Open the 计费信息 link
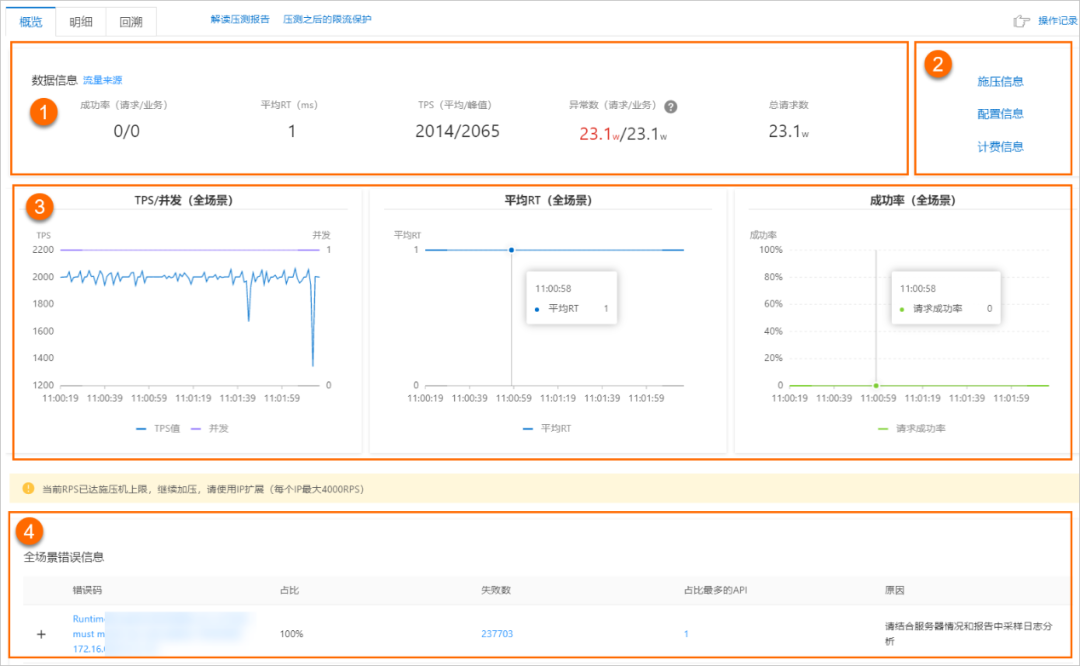The height and width of the screenshot is (666, 1080). click(x=1000, y=147)
